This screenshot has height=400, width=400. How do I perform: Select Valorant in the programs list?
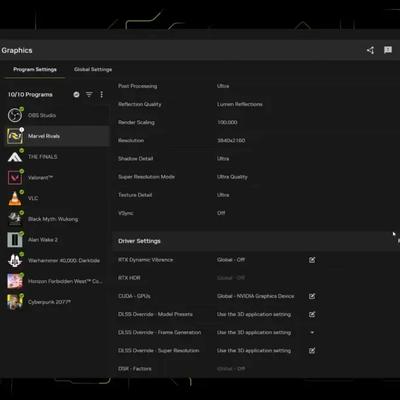[x=57, y=178]
